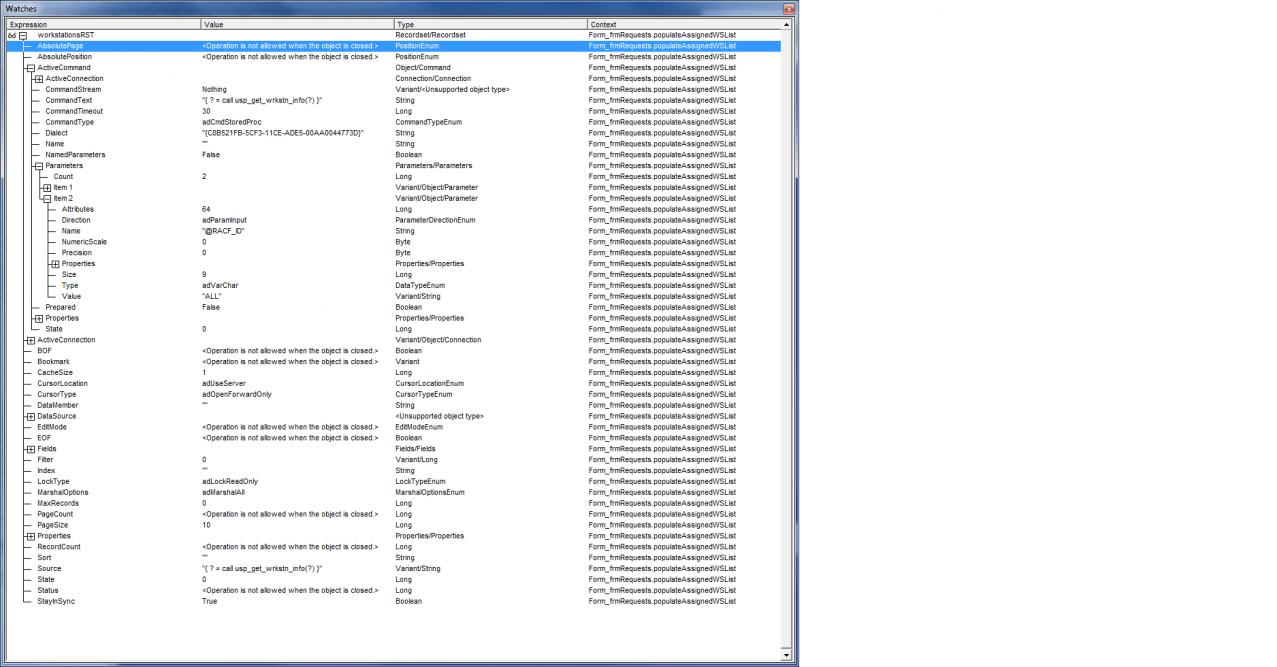This screenshot has height=667, width=1277.
Task: Select the BOF row
Action: [393, 351]
